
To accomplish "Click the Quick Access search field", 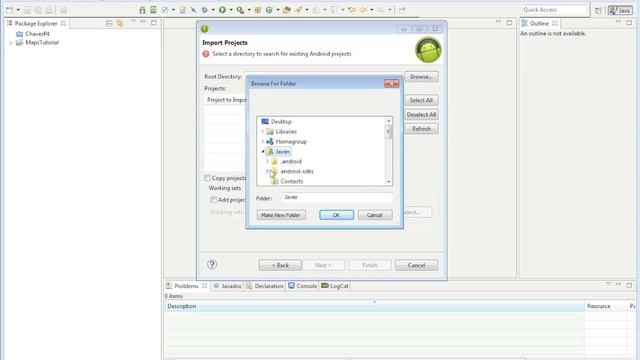I will 554,10.
